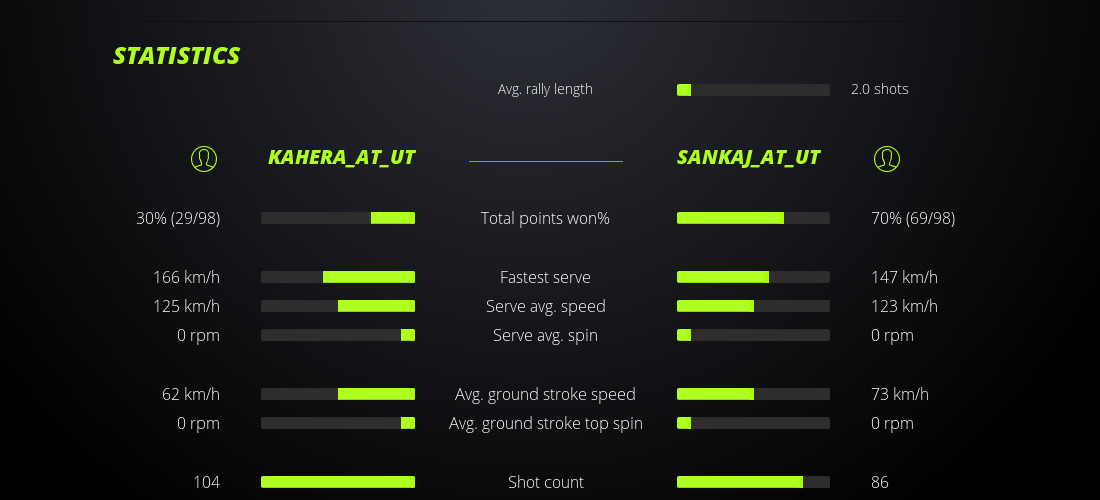Screen dimensions: 1100x500
Task: Click SANKAJ's ground stroke top spin bar
Action: tap(753, 423)
